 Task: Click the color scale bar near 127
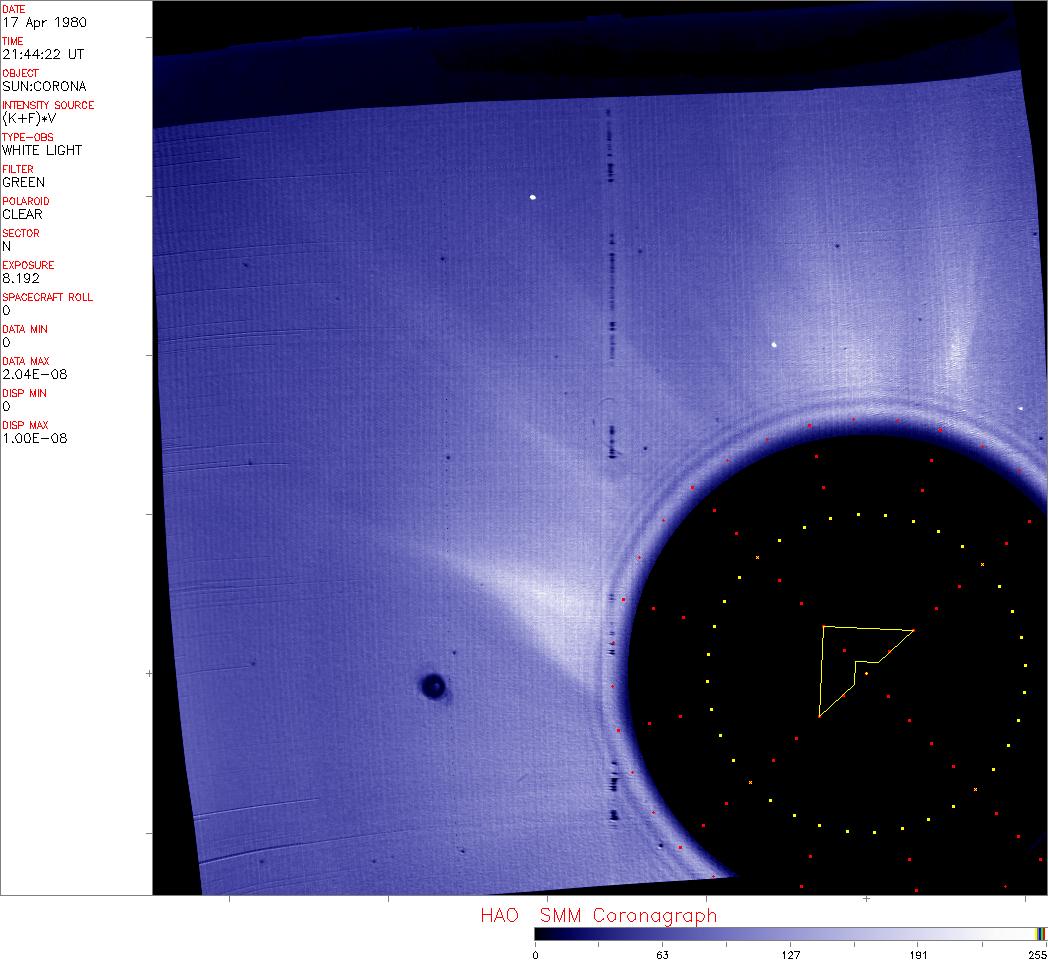pos(790,934)
